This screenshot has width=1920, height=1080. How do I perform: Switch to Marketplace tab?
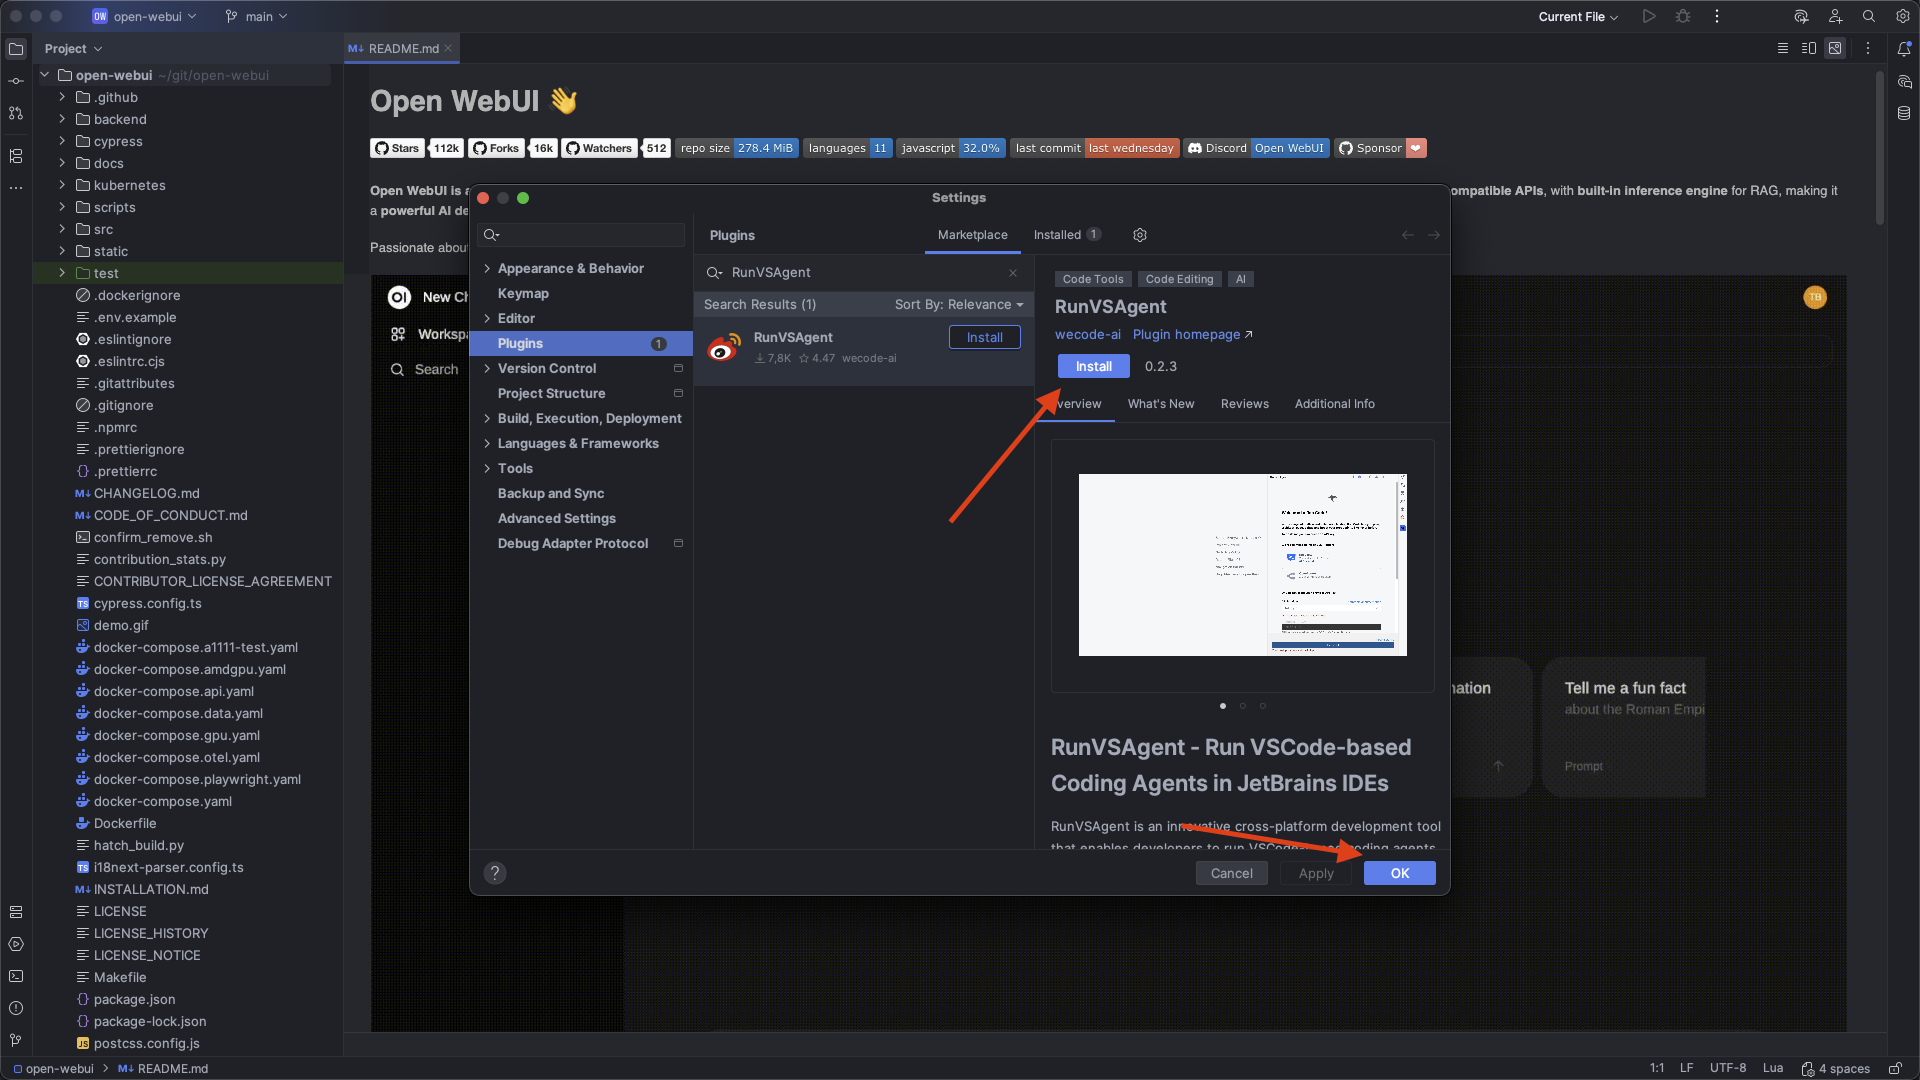973,235
